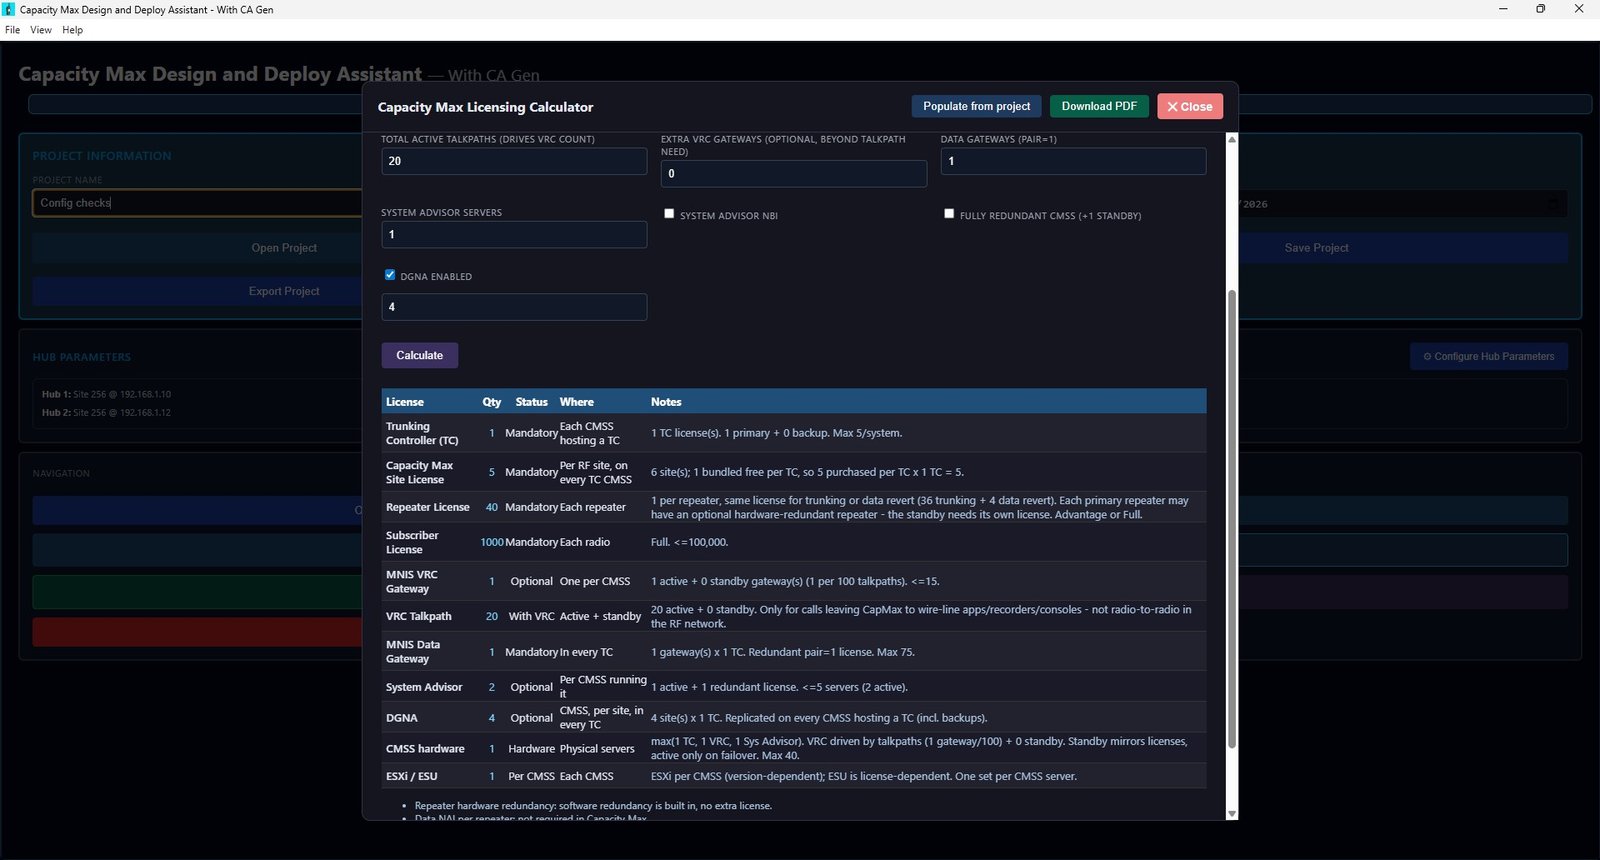
Task: Click the System Advisor Servers field
Action: (x=514, y=235)
